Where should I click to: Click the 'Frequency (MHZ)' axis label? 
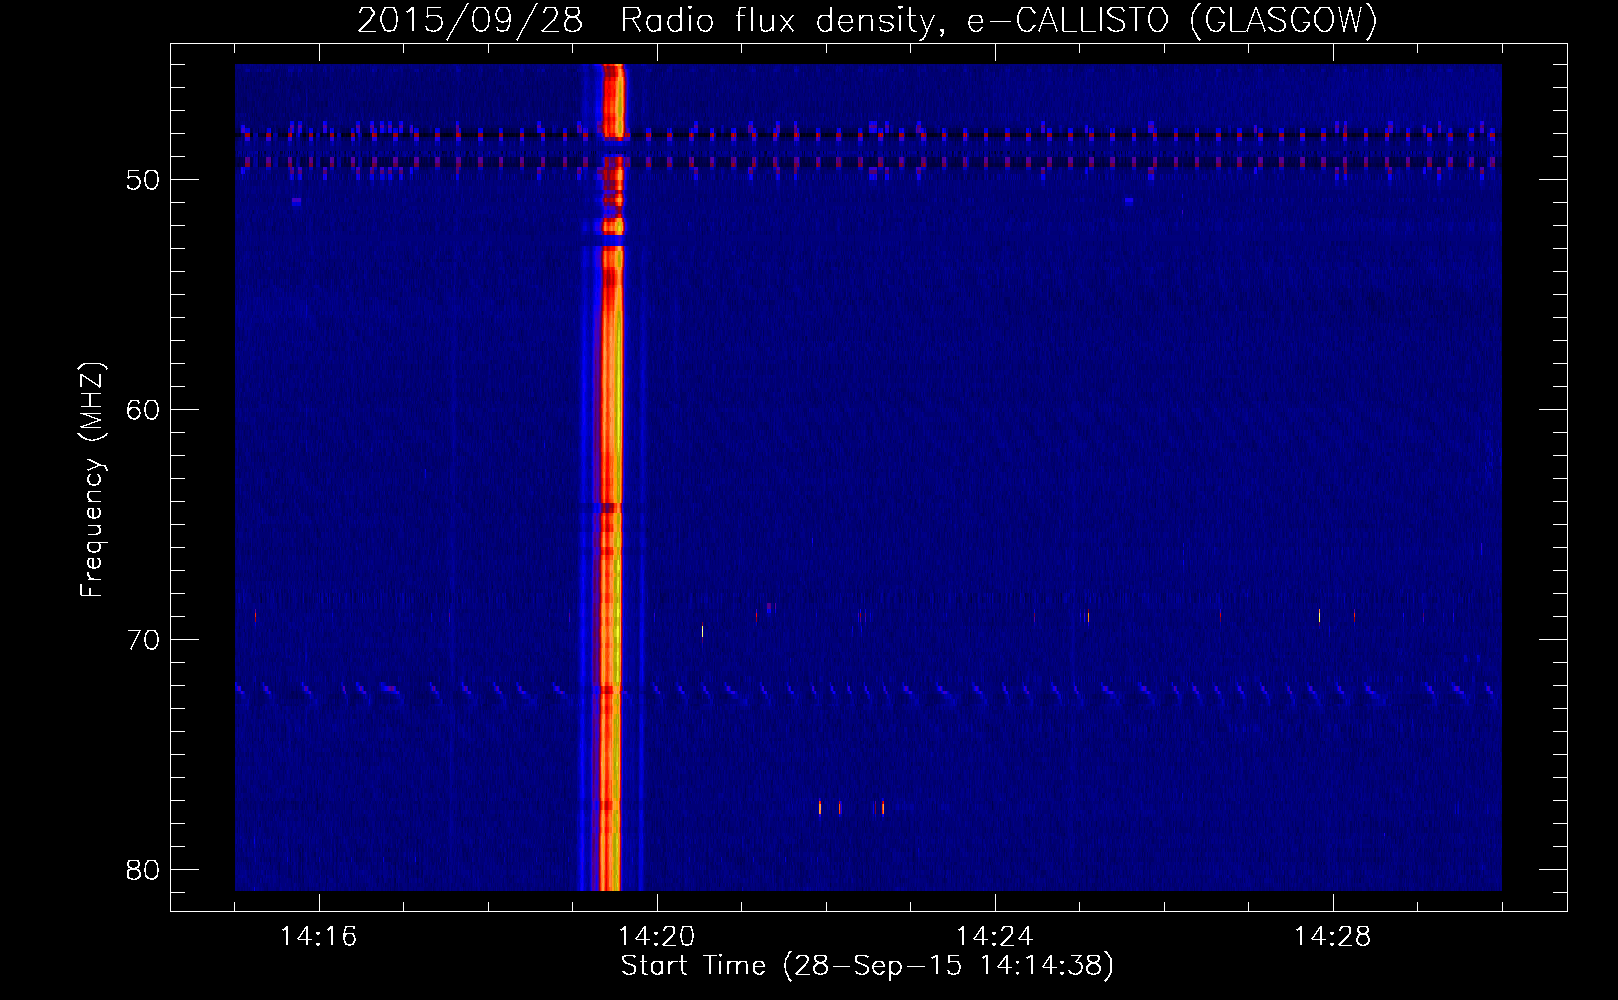tap(92, 479)
